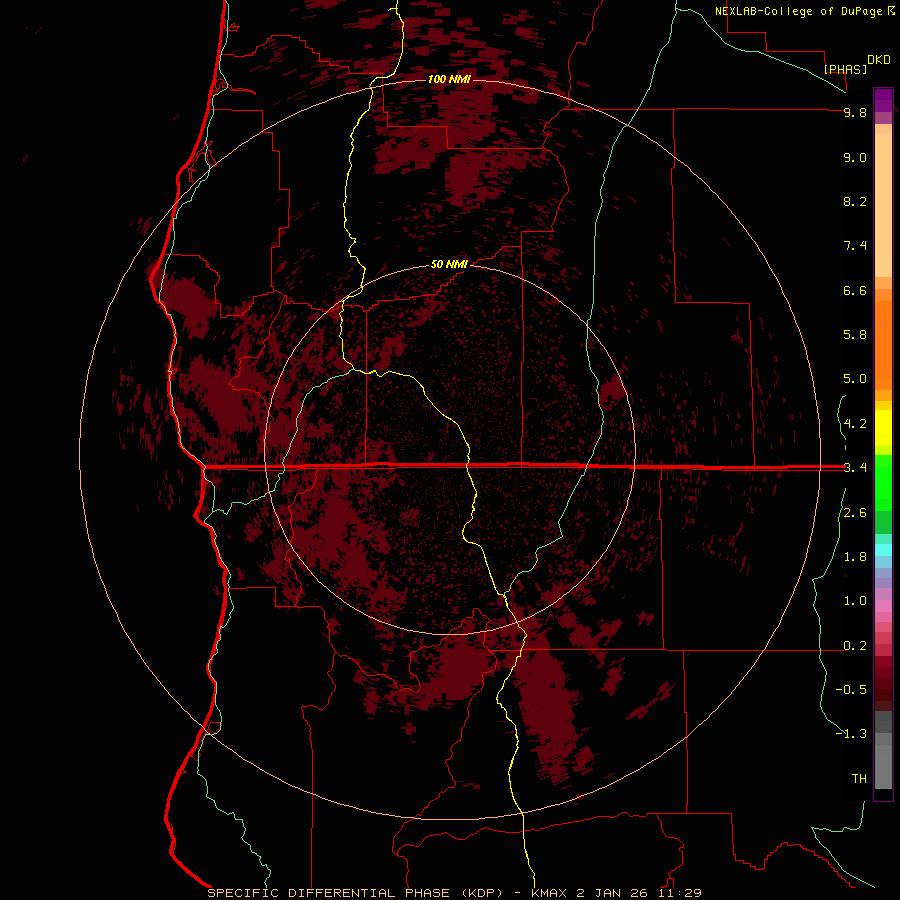The width and height of the screenshot is (900, 900).
Task: Click the 4.2 scale value
Action: click(855, 424)
